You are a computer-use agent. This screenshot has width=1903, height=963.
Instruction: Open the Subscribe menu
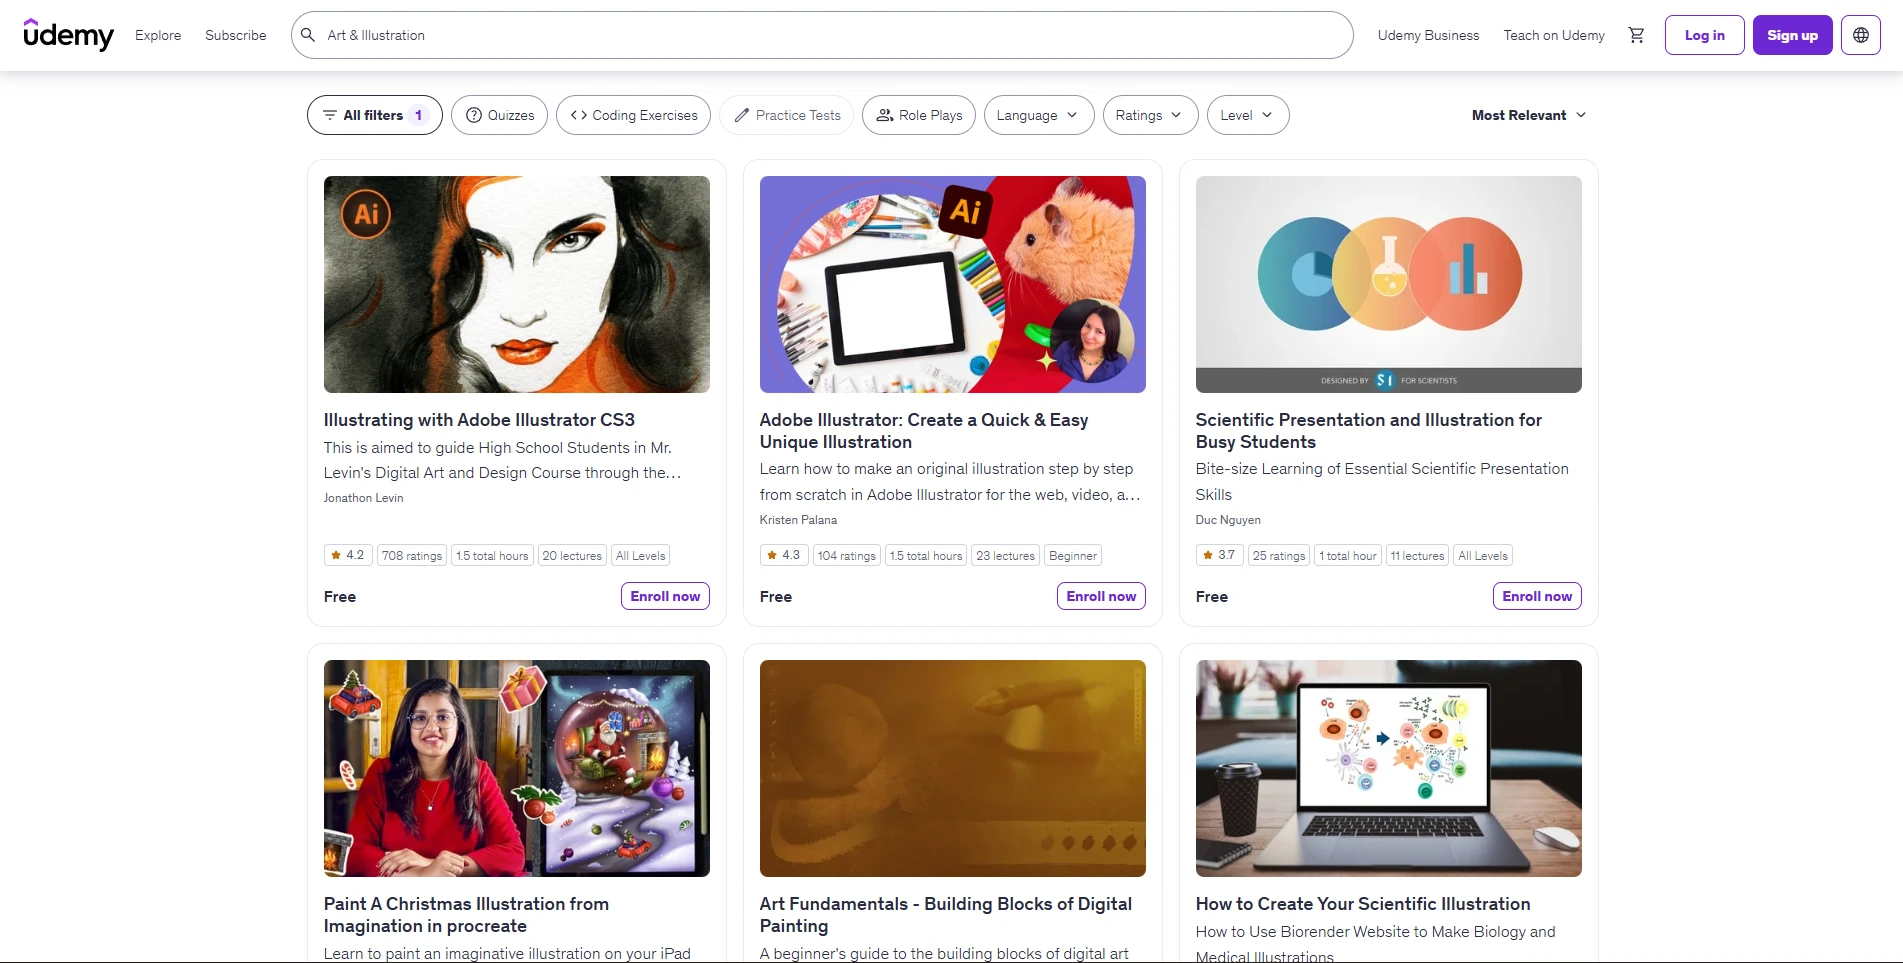click(x=235, y=35)
